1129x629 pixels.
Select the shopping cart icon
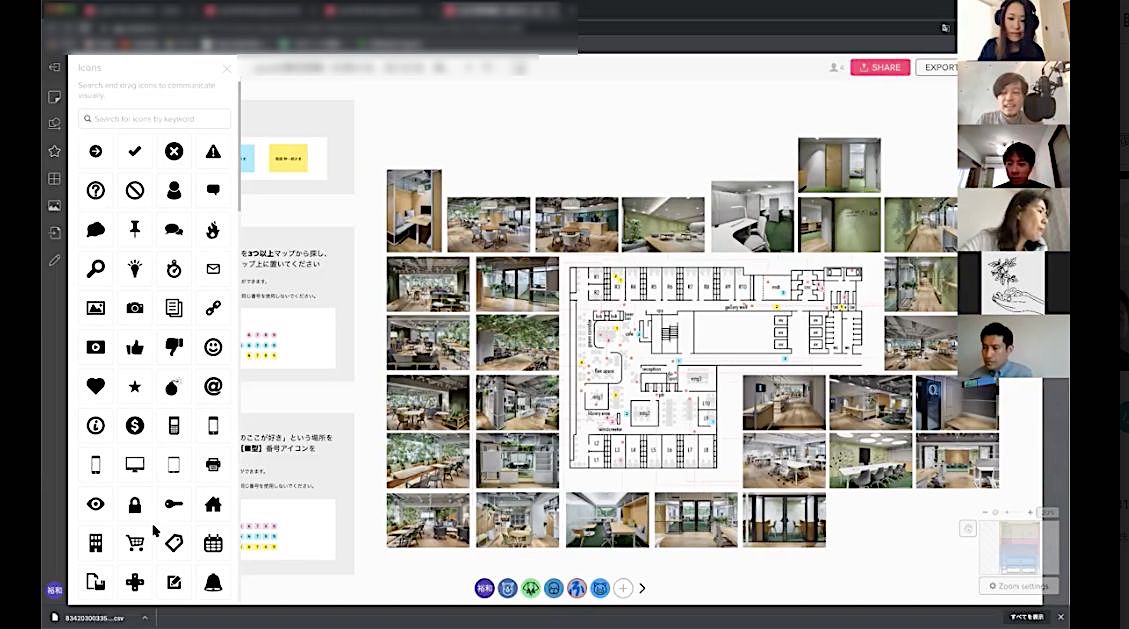click(135, 543)
